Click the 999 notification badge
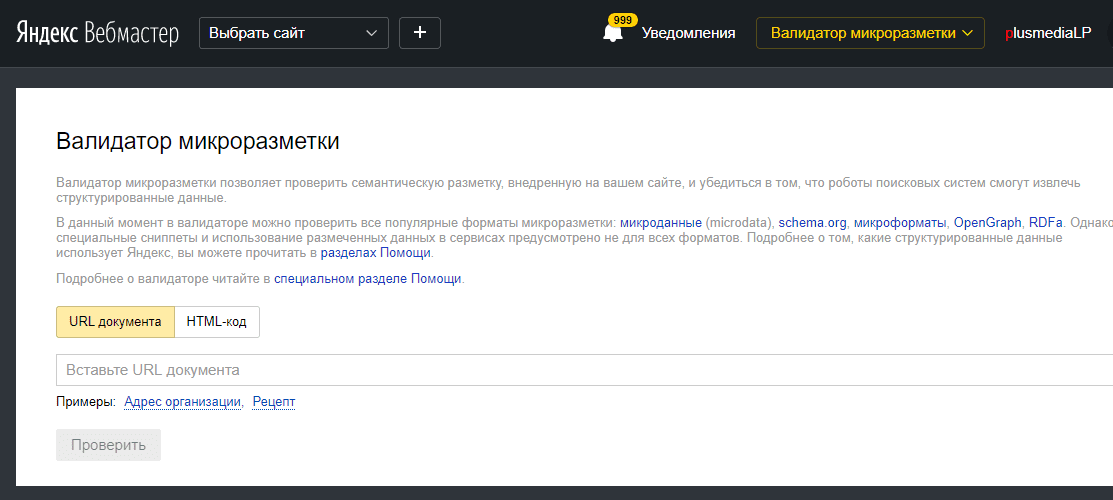 [x=623, y=20]
